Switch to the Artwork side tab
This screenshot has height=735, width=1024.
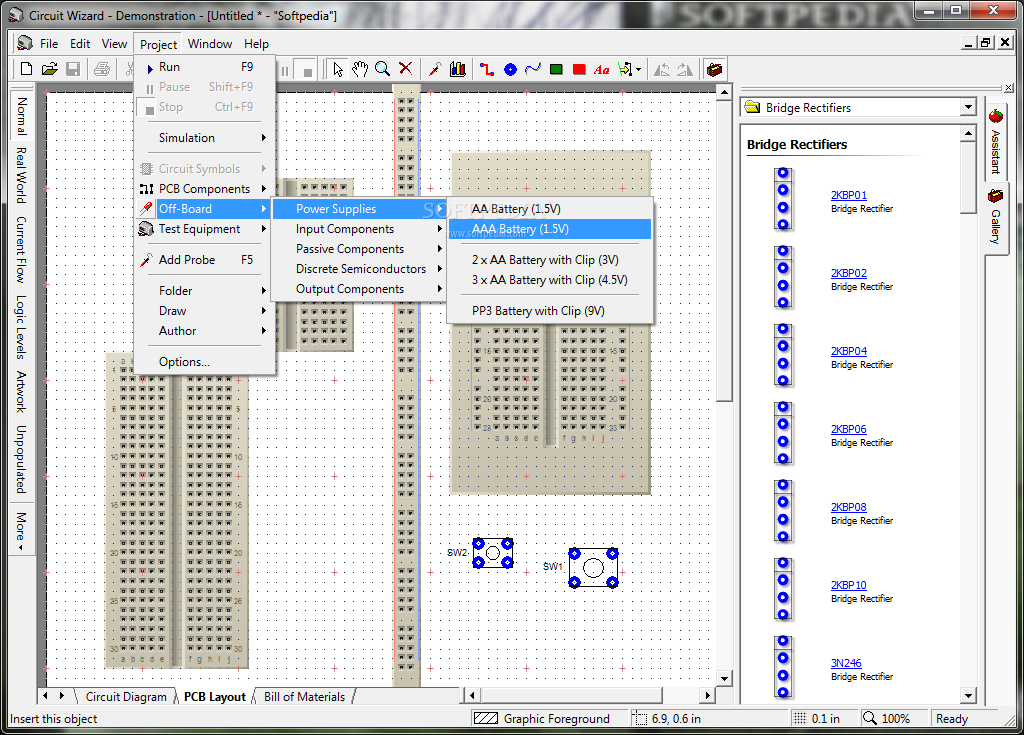click(21, 391)
